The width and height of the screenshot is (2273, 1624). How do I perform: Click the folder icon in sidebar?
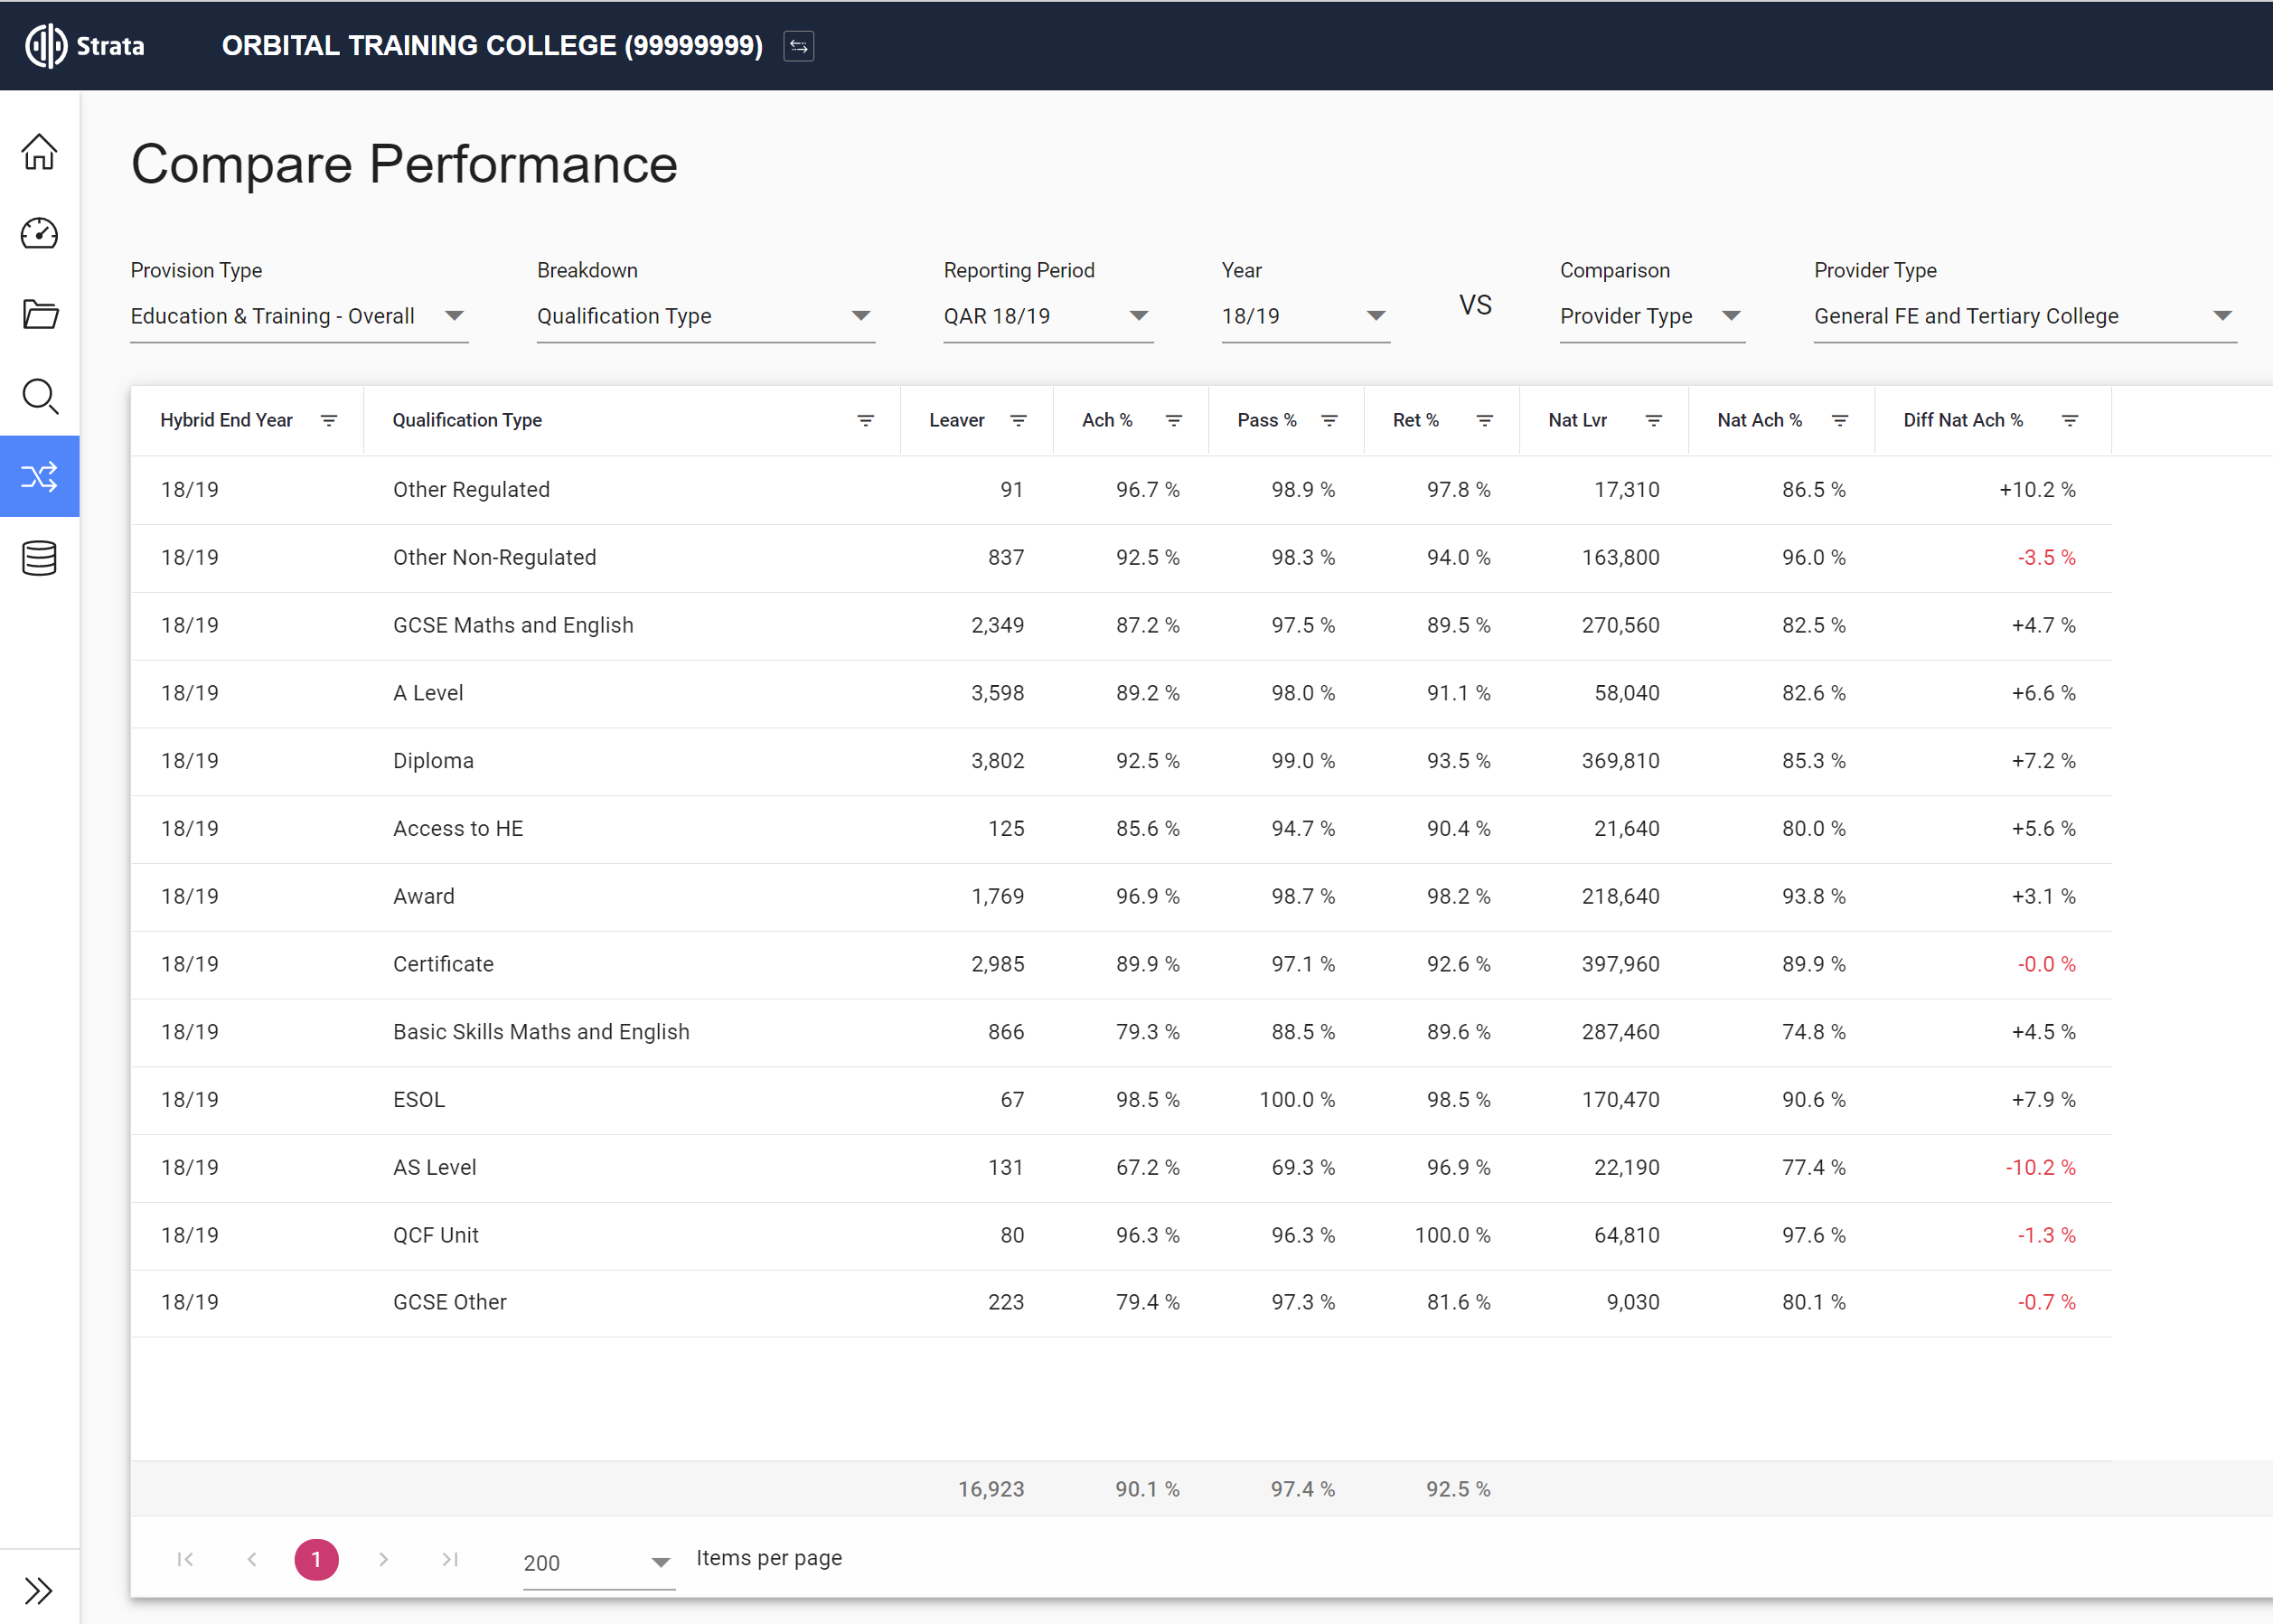point(39,314)
